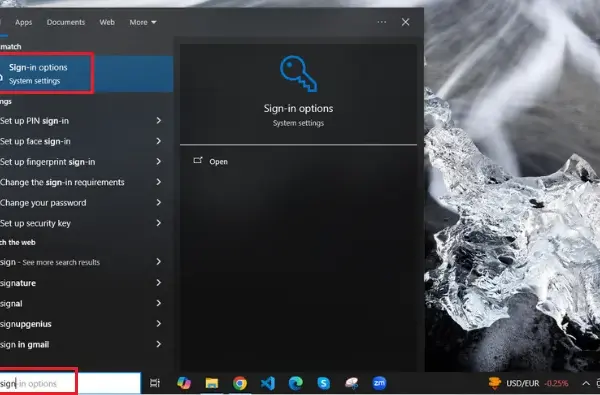
Task: Expand the 'sign in gmail' chevron
Action: pyautogui.click(x=158, y=344)
